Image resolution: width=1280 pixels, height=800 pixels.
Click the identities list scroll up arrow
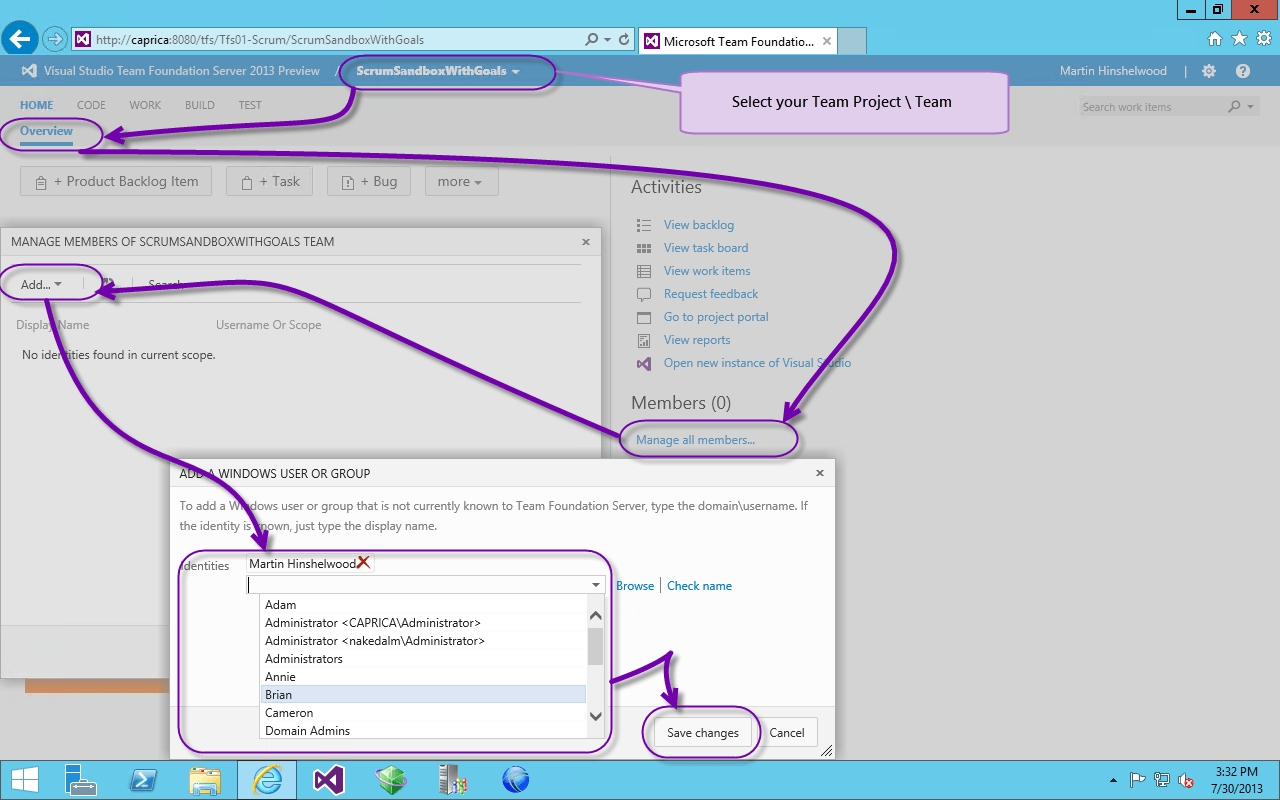[x=596, y=616]
